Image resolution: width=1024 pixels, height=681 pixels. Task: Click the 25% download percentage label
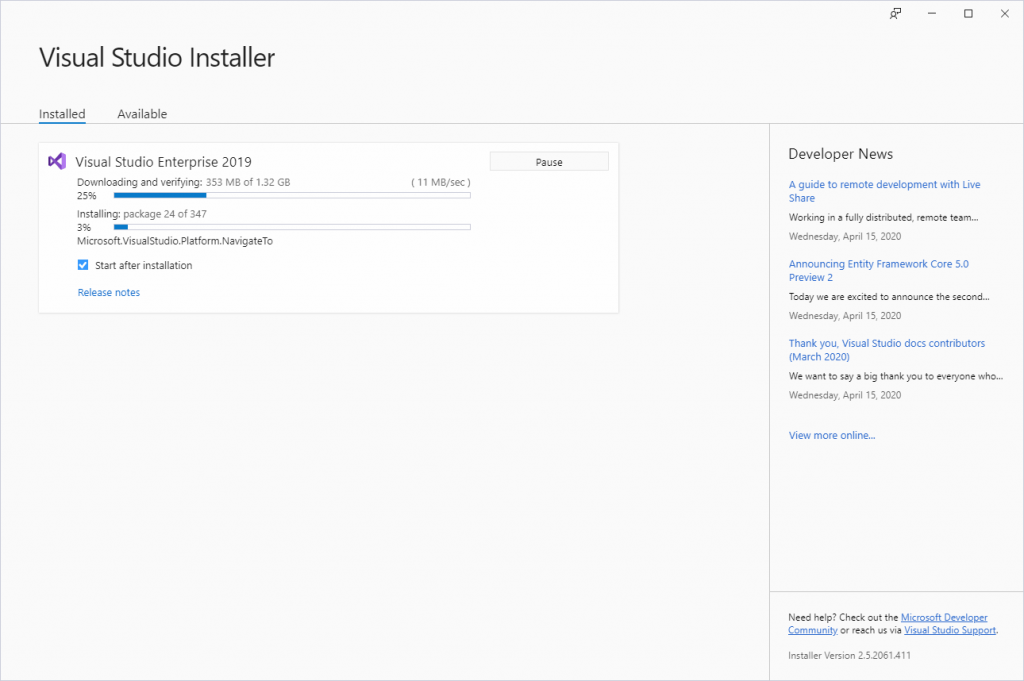point(87,196)
